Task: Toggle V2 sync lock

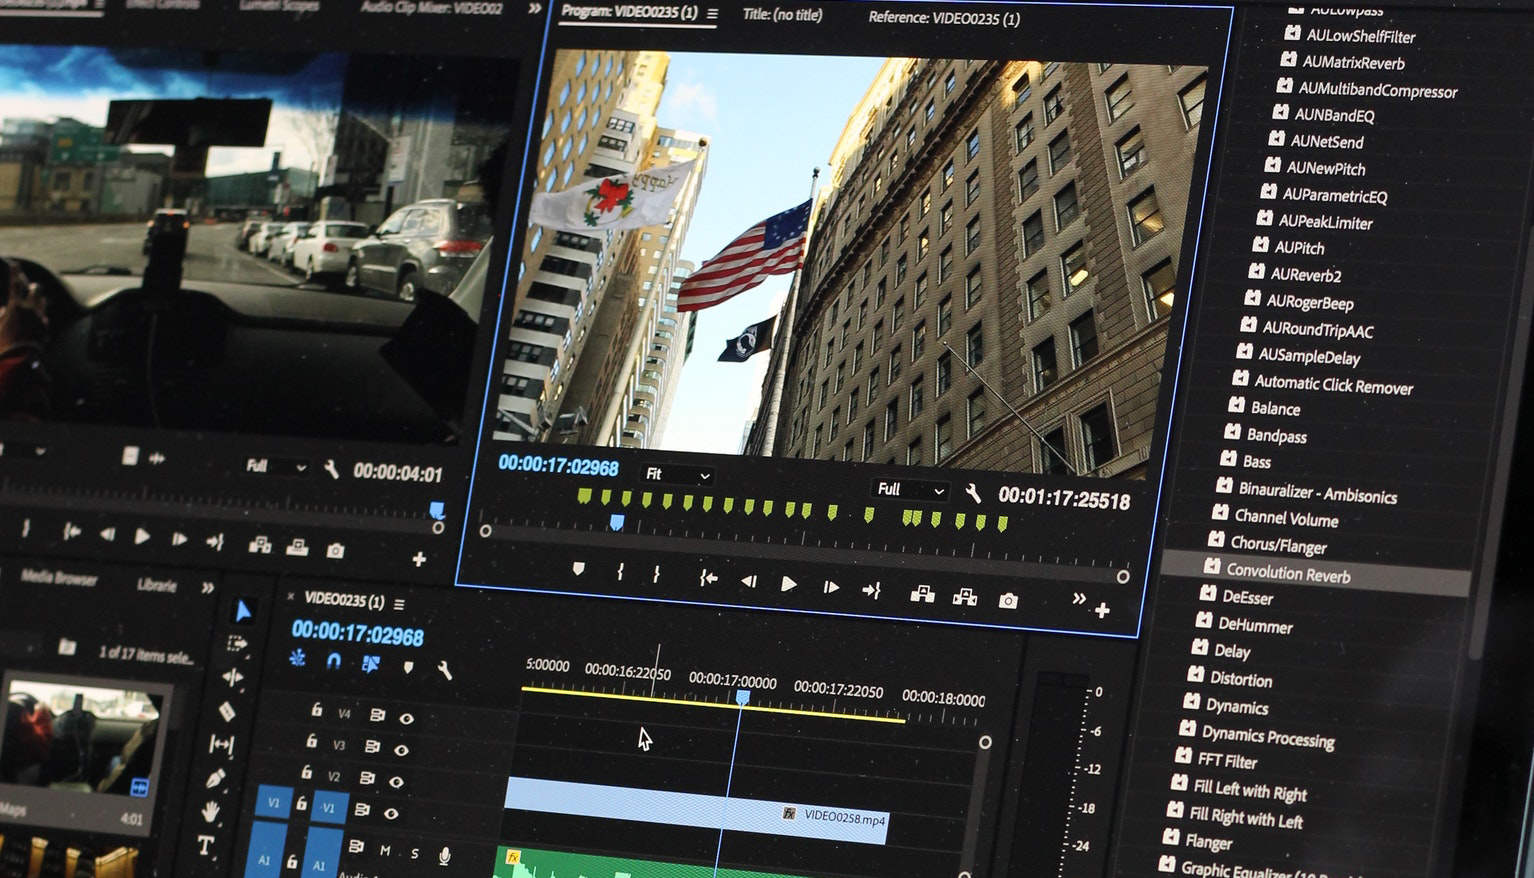Action: [367, 778]
